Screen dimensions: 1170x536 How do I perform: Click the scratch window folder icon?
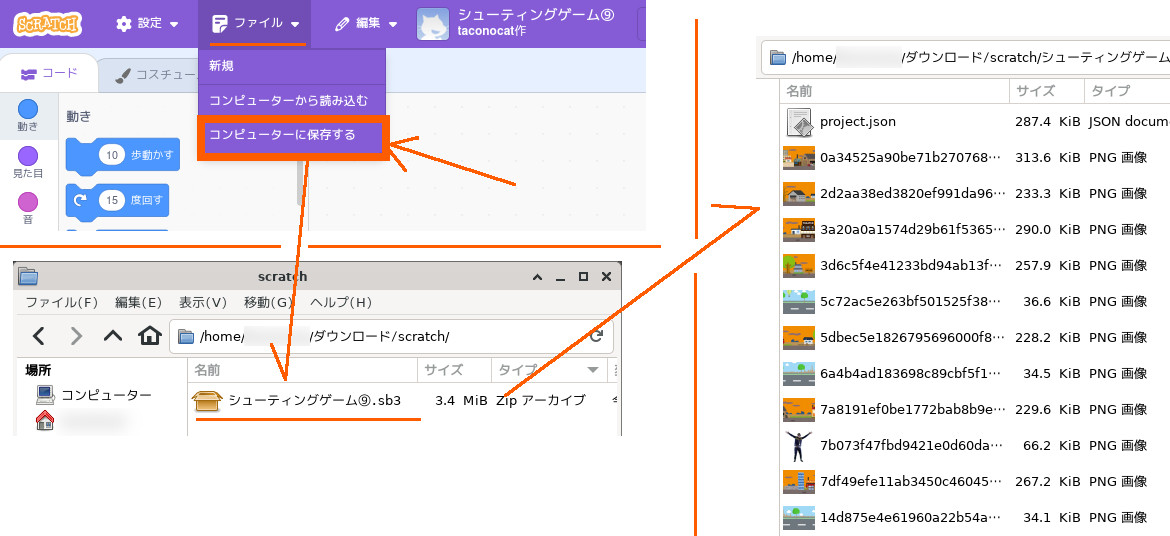tap(28, 276)
